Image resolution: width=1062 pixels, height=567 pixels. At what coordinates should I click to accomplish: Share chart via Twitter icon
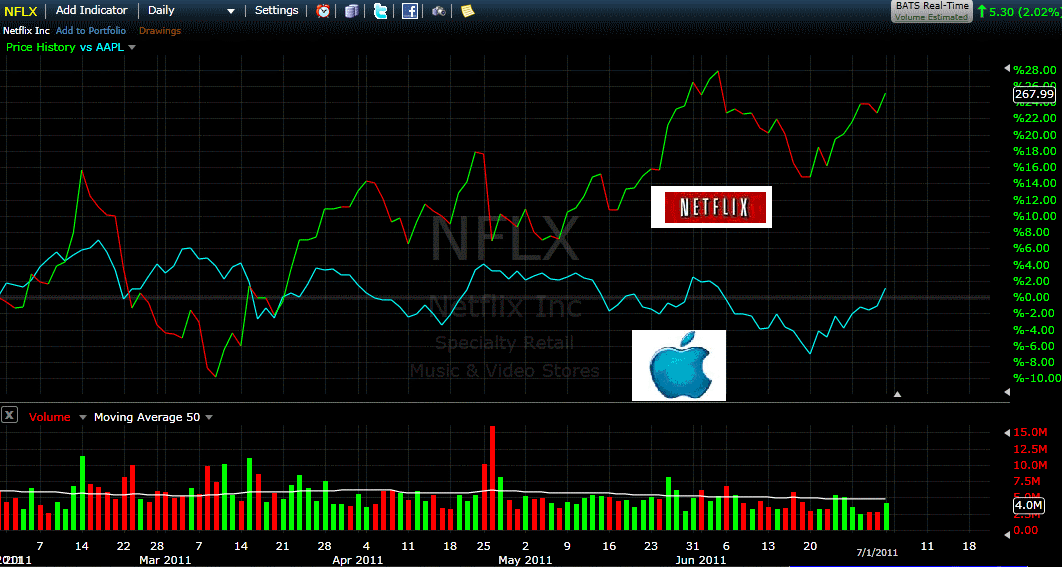[381, 11]
